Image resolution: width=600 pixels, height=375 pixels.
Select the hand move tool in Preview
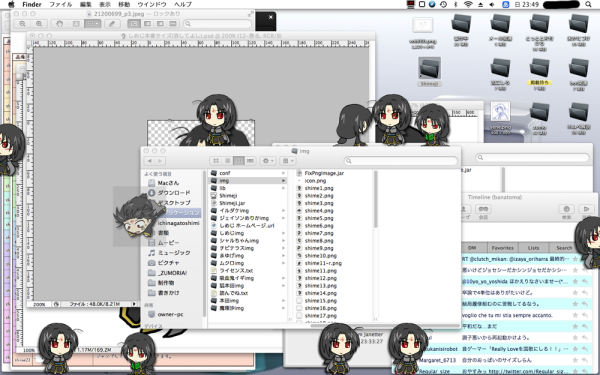[59, 24]
